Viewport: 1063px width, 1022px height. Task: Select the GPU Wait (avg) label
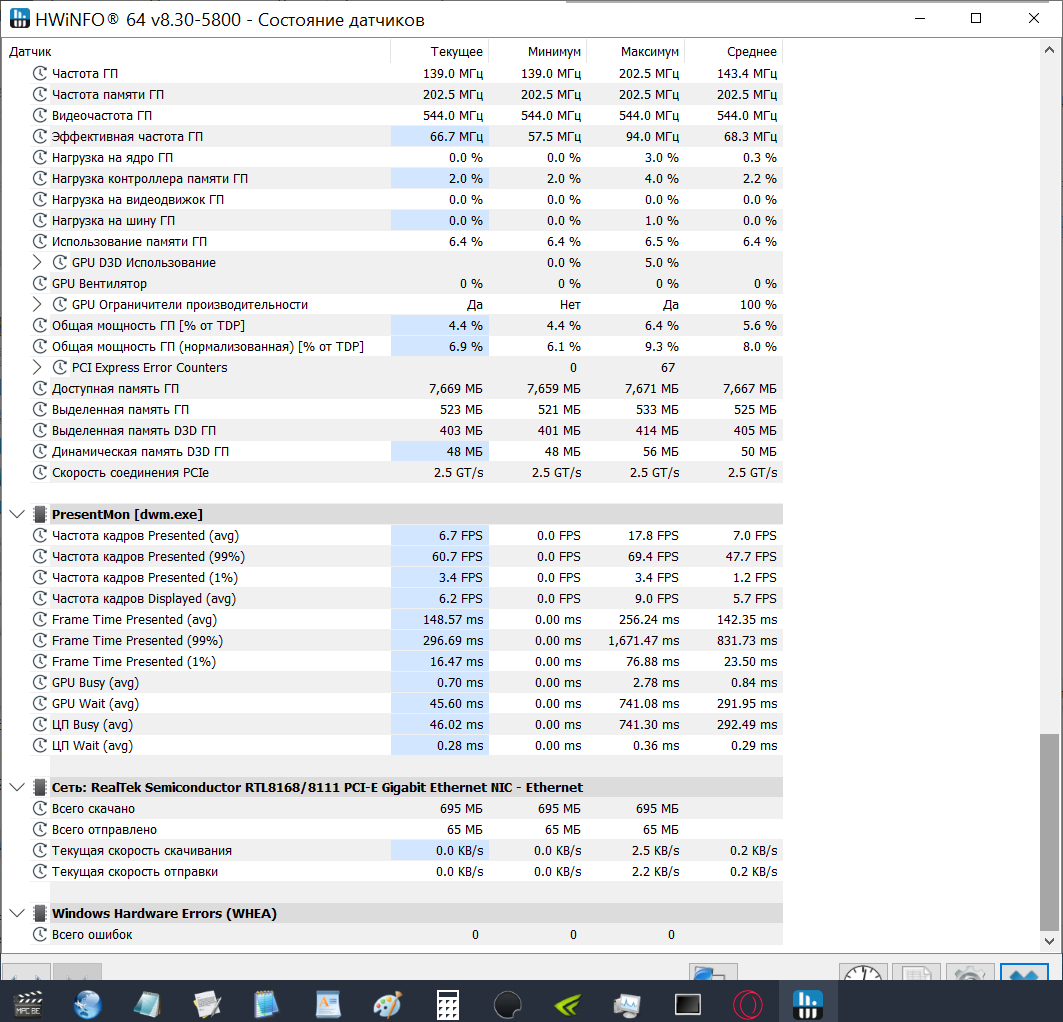(x=96, y=703)
